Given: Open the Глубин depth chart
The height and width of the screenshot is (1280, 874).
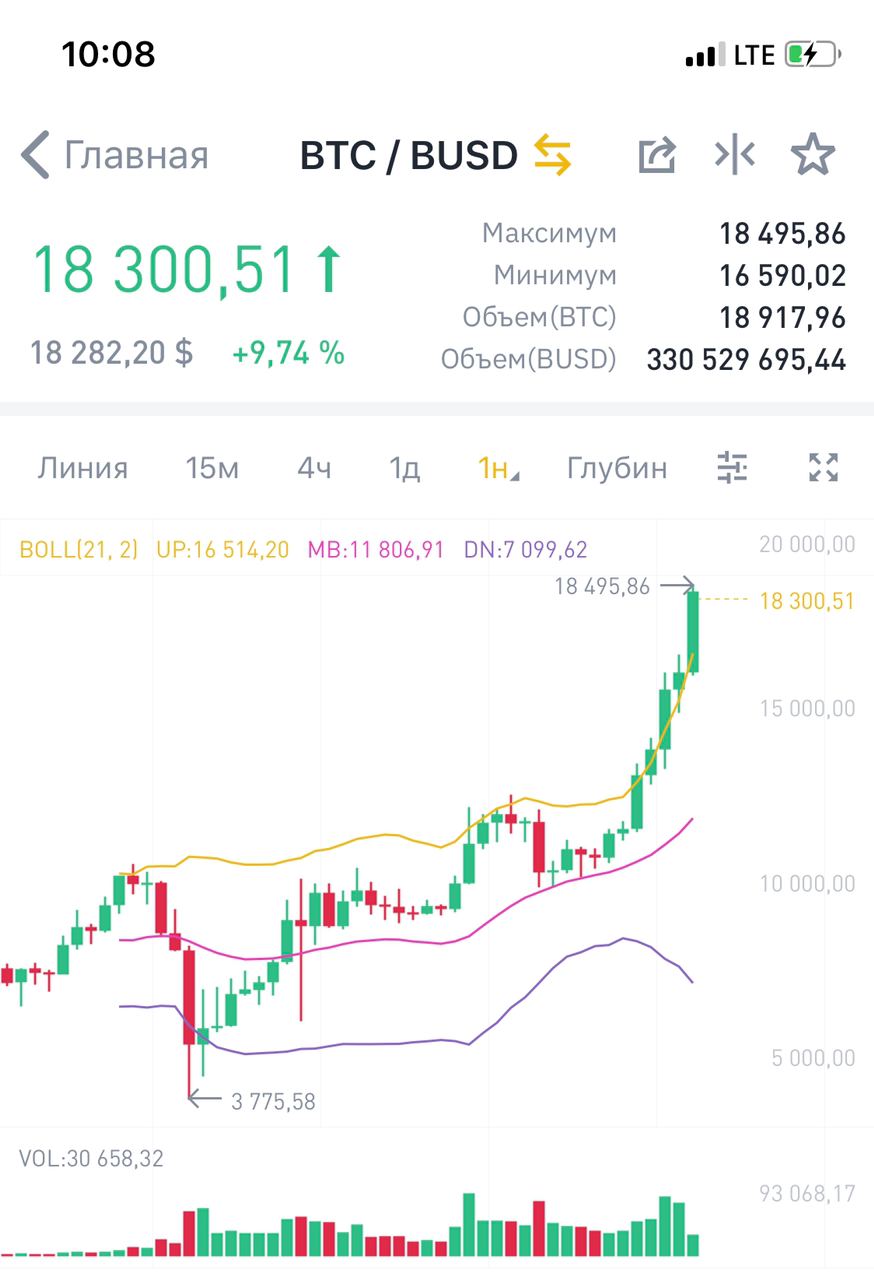Looking at the screenshot, I should [616, 468].
